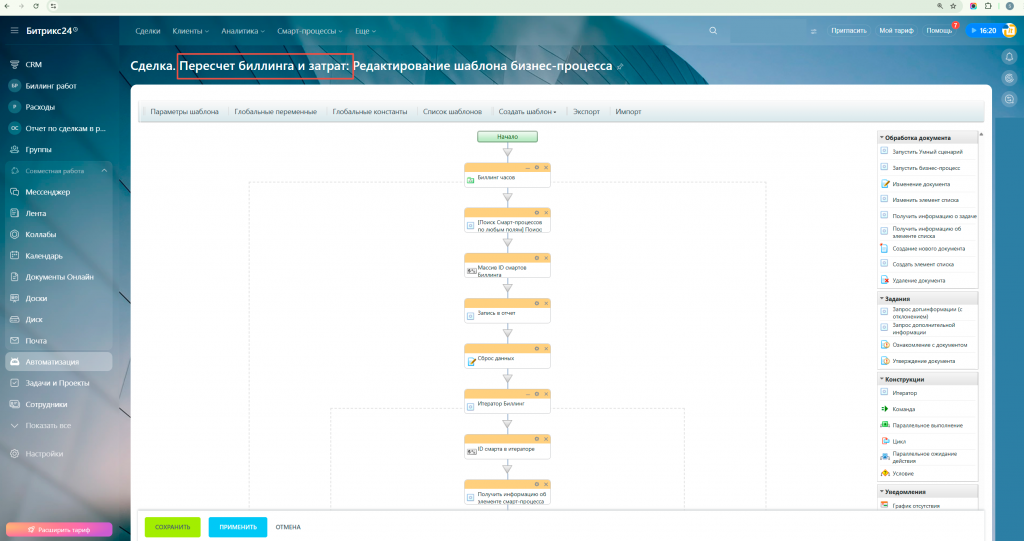1024x541 pixels.
Task: Click the CRM icon in sidebar
Action: tap(14, 65)
